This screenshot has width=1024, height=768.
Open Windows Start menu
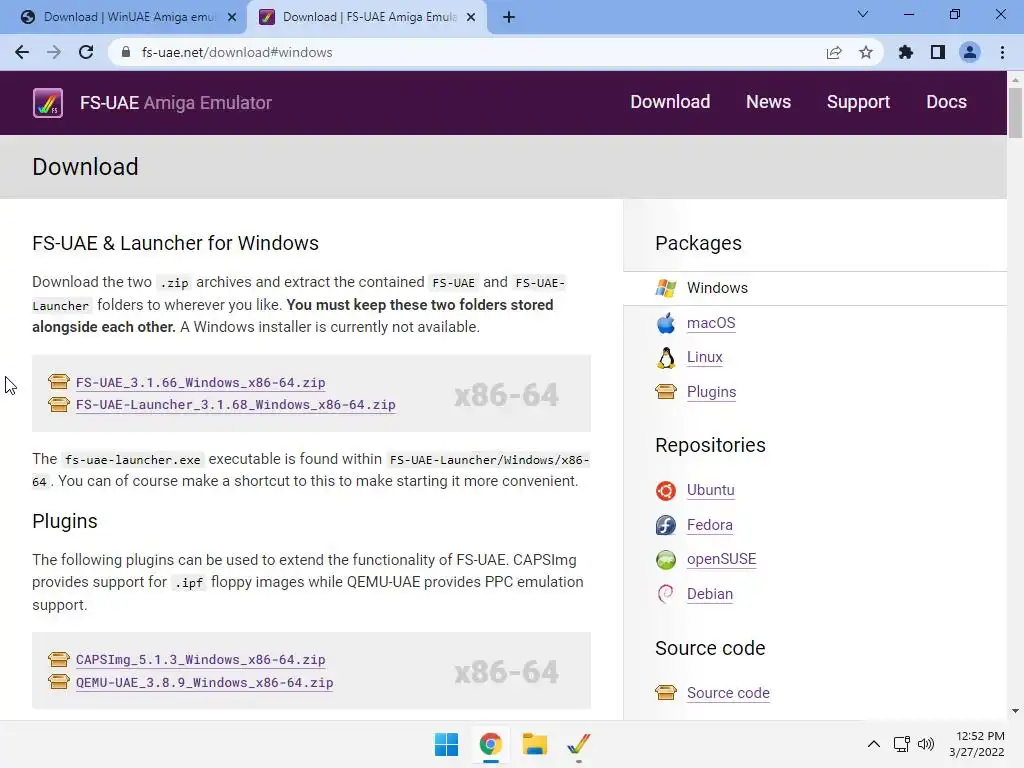click(x=447, y=744)
